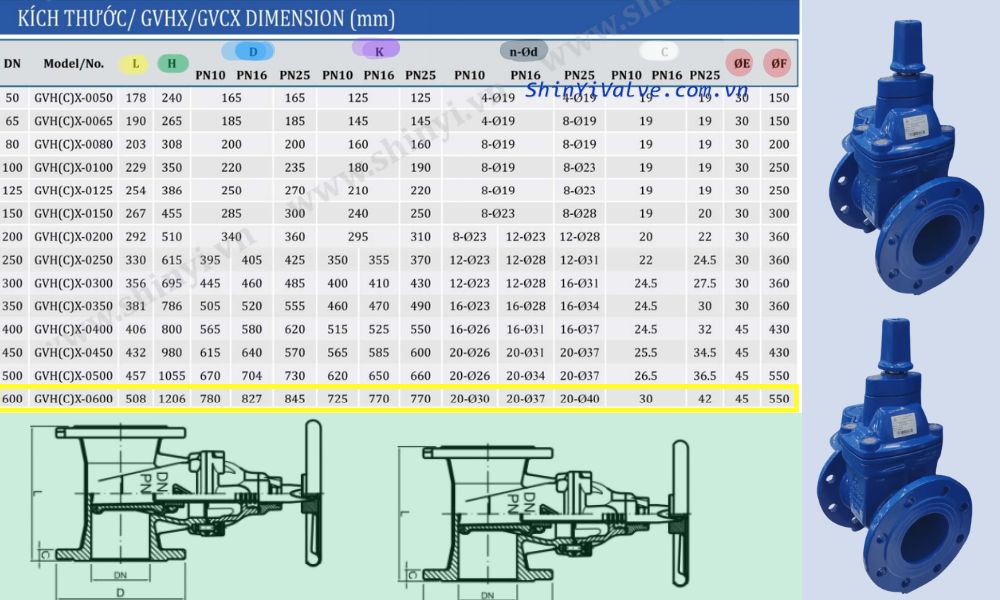The width and height of the screenshot is (1000, 600).
Task: Open the right valve cross-section diagram
Action: coord(543,520)
